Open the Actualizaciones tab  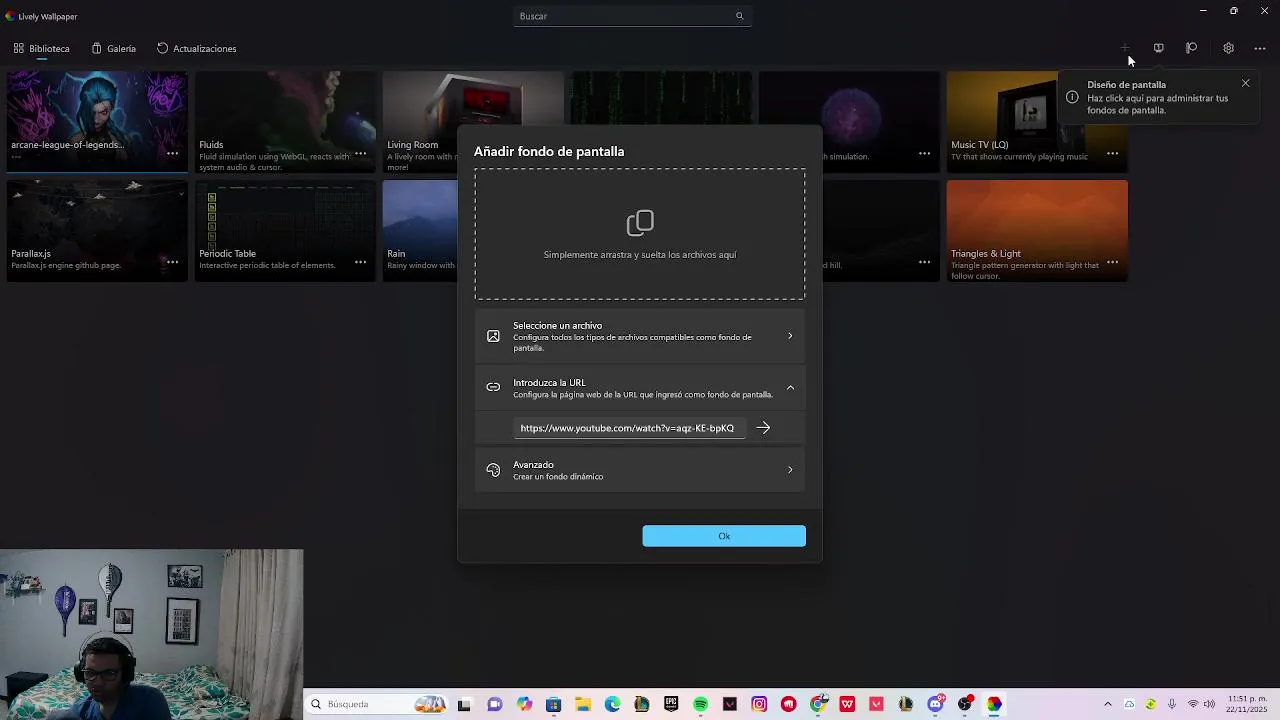(196, 48)
